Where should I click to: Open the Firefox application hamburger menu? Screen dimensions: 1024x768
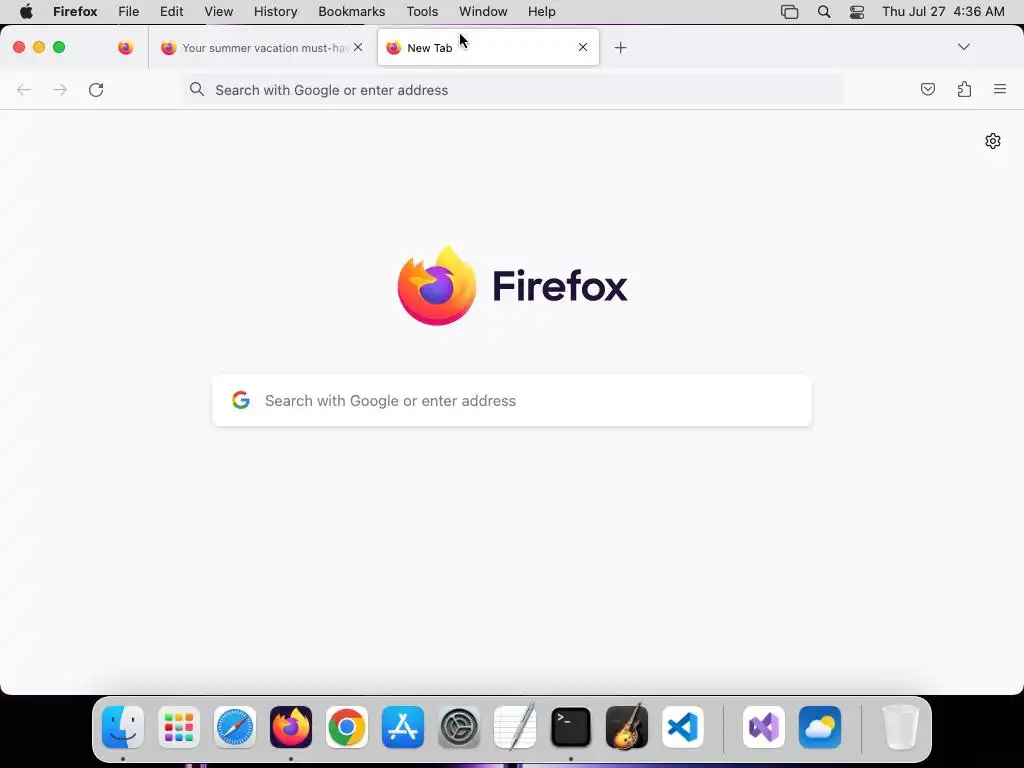point(1000,89)
